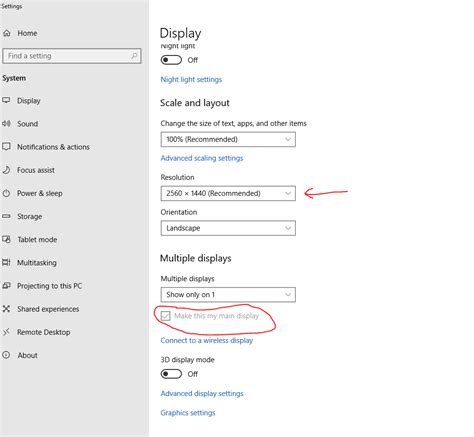The height and width of the screenshot is (437, 474).
Task: Click the Power & sleep icon
Action: (x=6, y=193)
